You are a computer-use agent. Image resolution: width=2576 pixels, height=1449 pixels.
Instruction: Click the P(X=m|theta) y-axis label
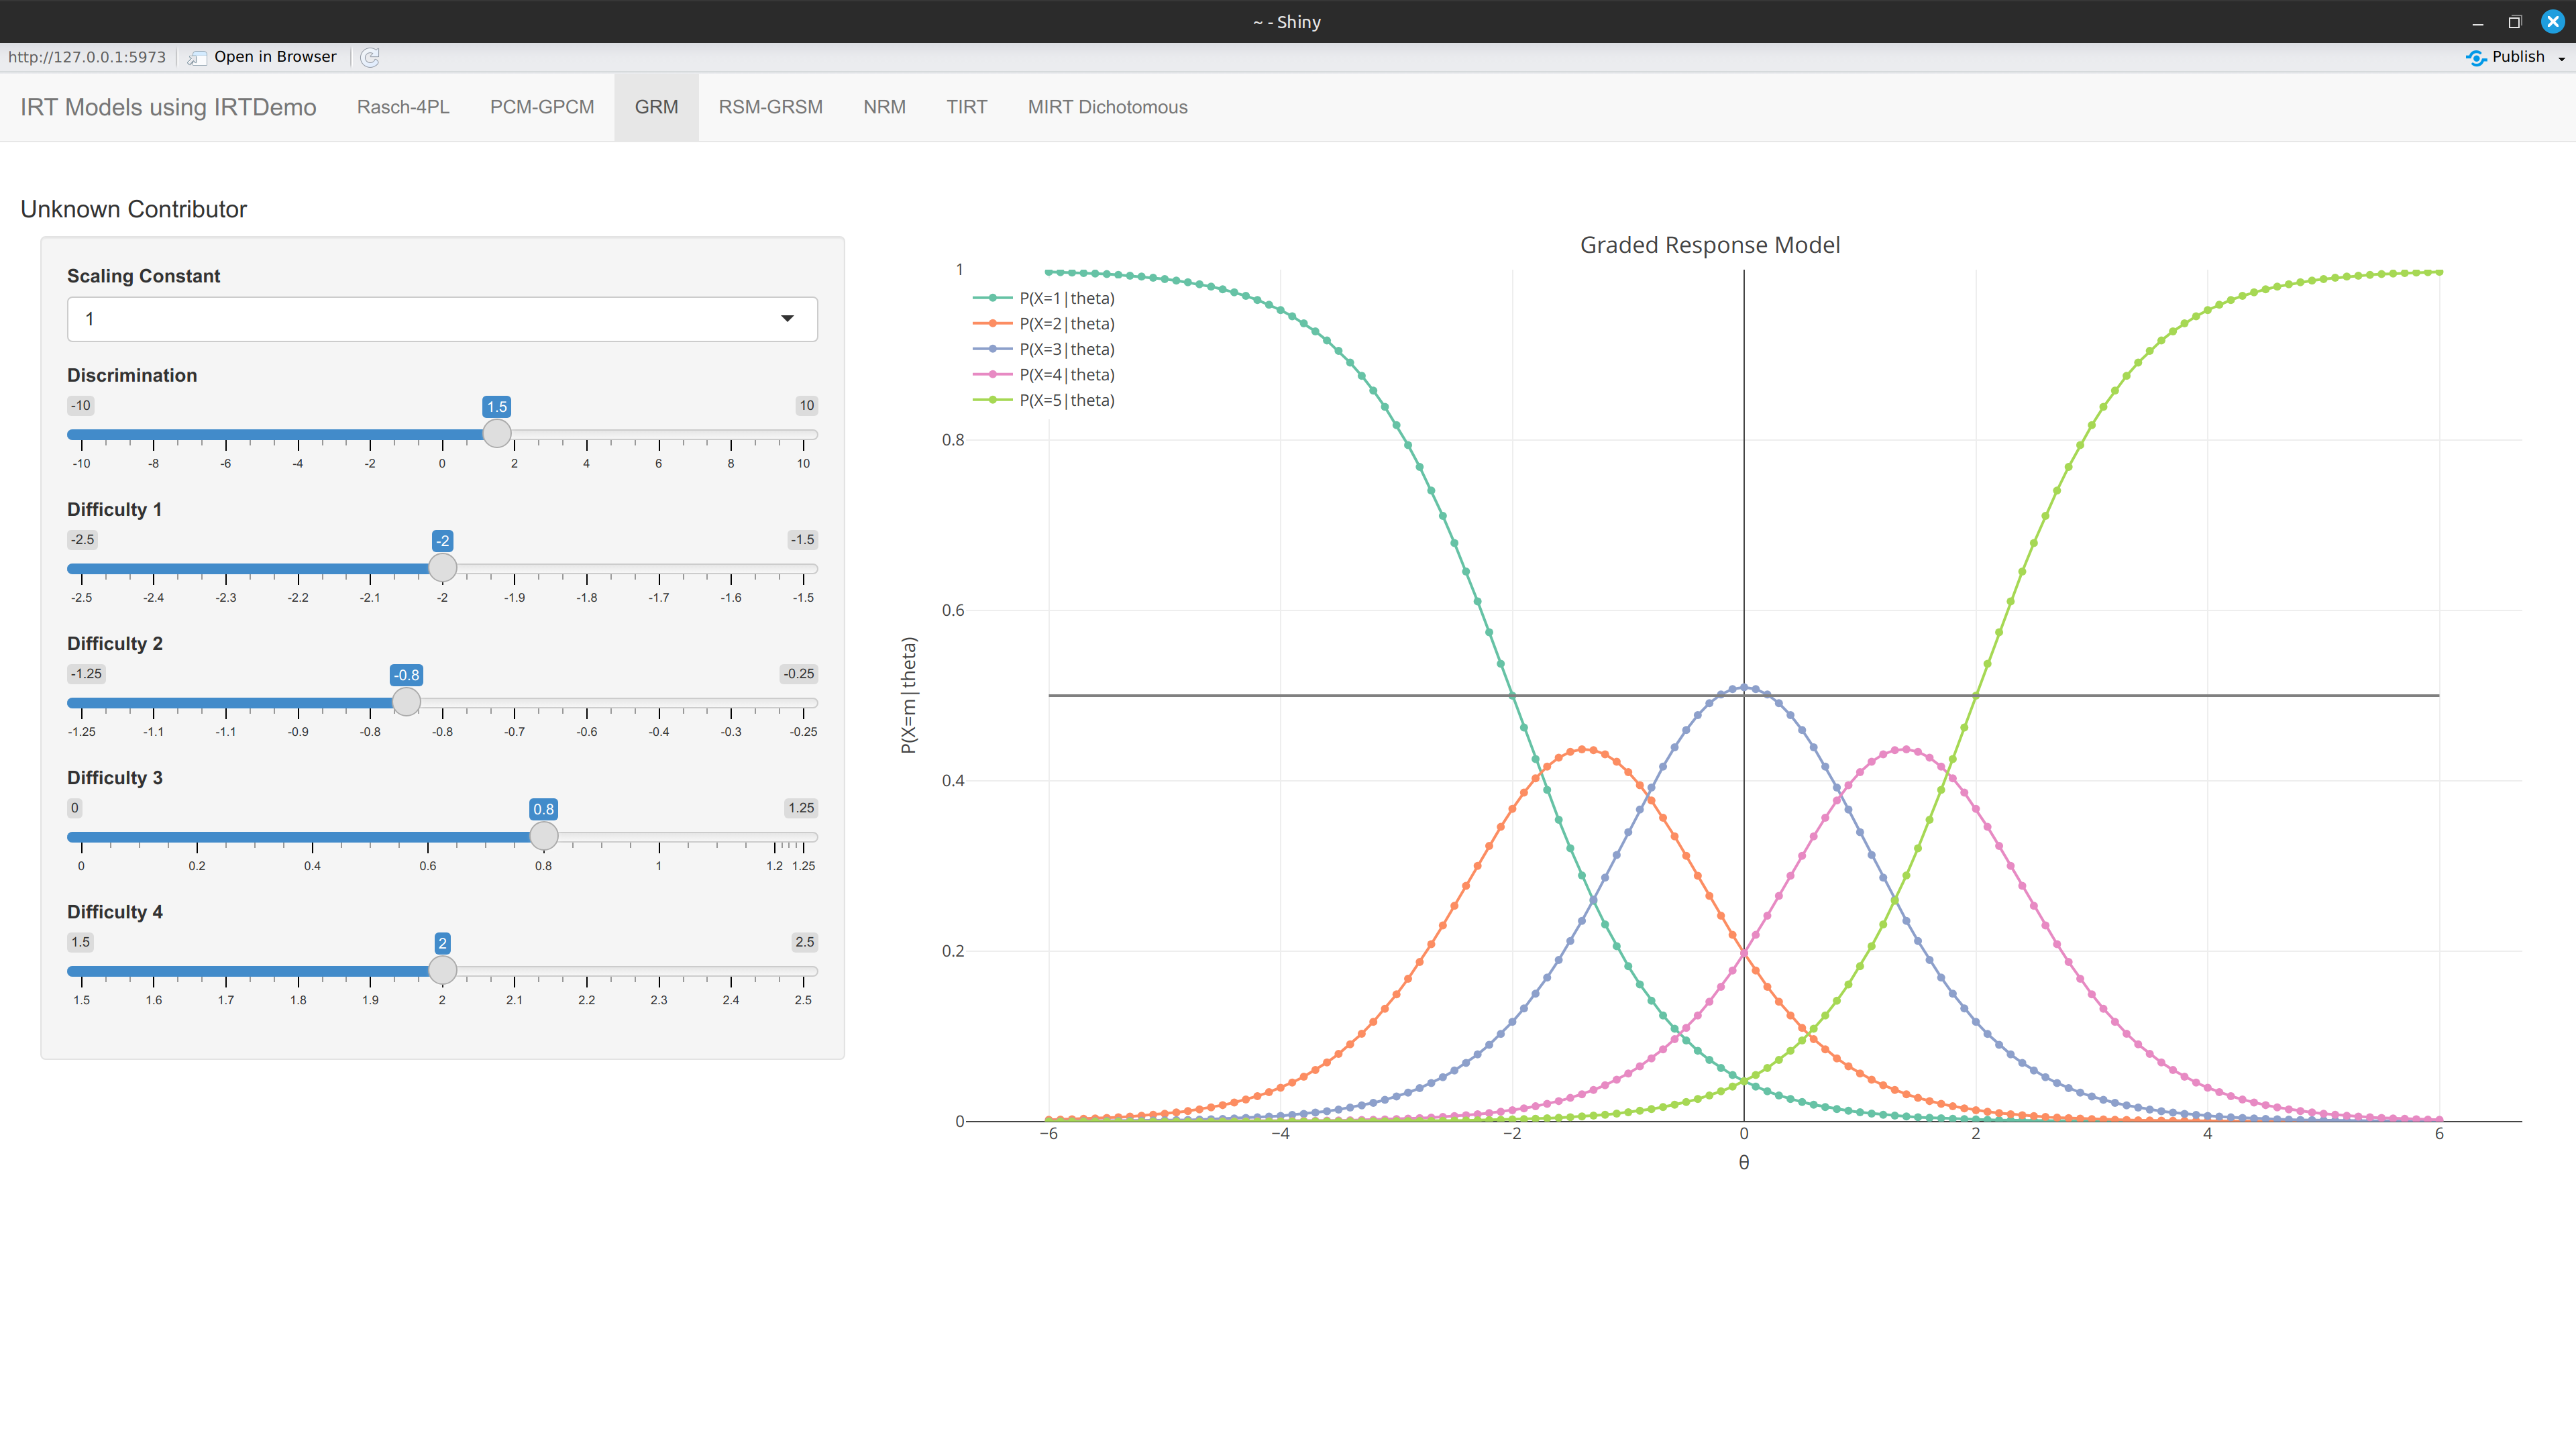pos(908,695)
